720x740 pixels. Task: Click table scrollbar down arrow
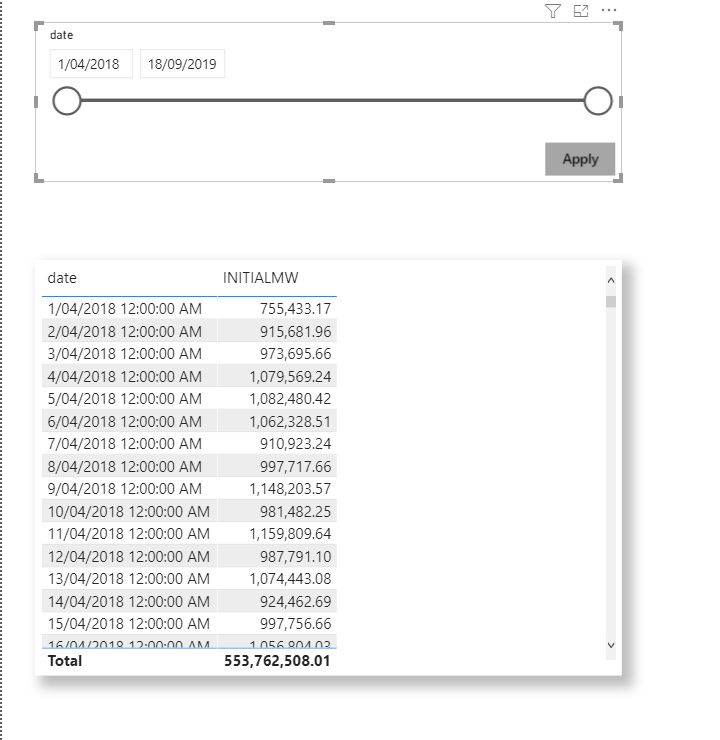[x=611, y=646]
